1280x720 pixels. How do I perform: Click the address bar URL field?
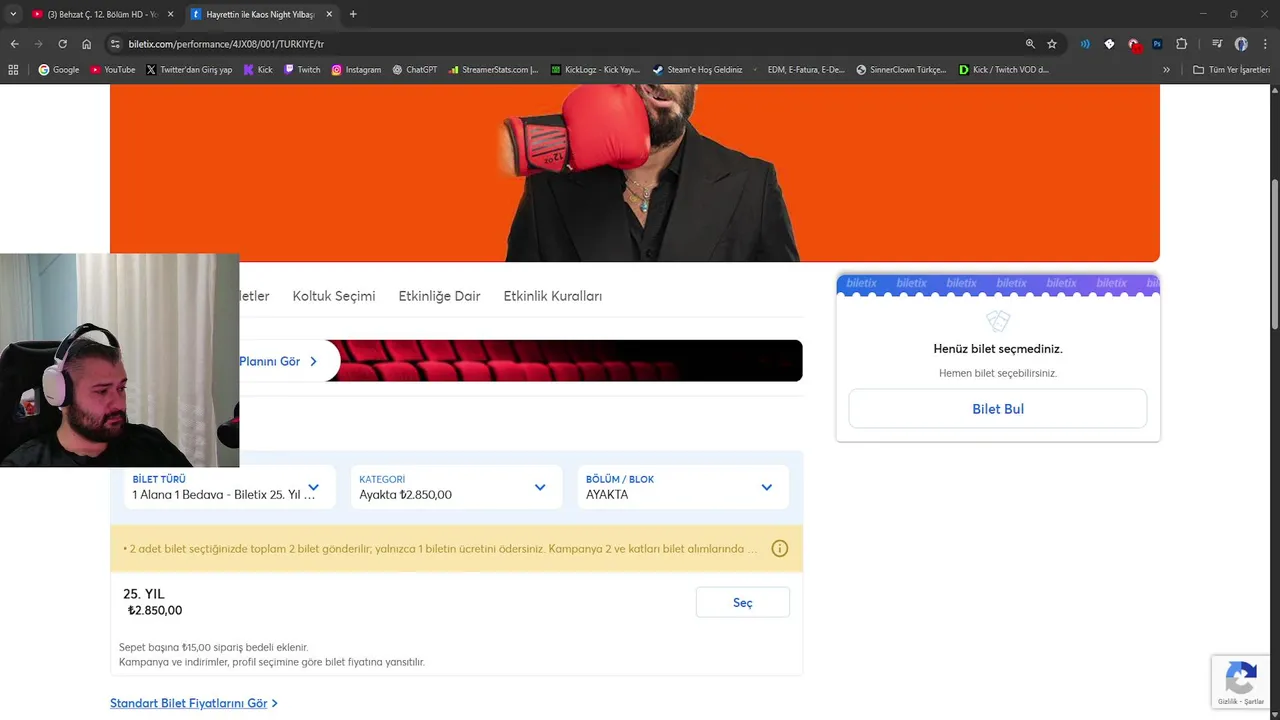tap(570, 44)
